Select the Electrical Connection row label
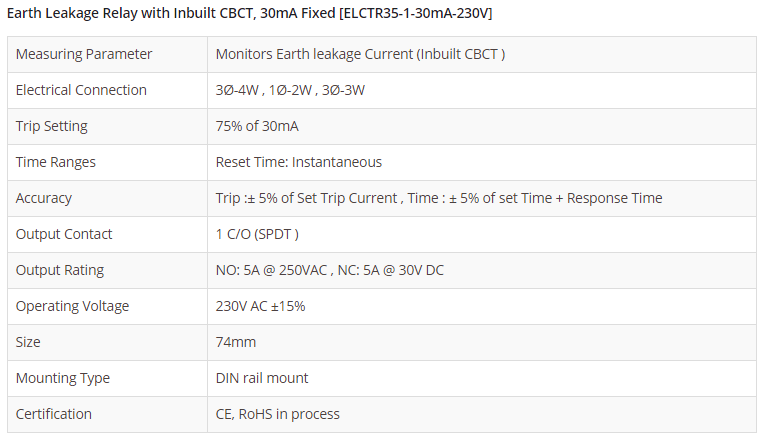 click(81, 90)
